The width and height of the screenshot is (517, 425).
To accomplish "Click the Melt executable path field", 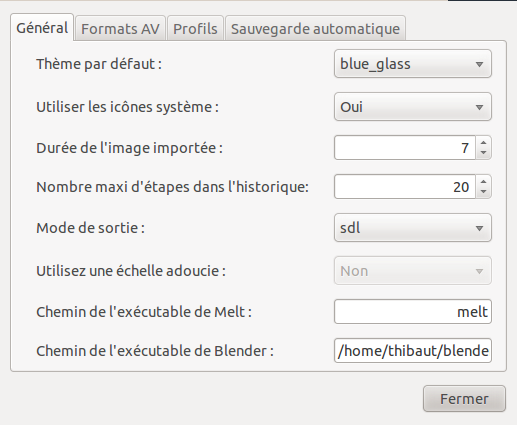I will pos(413,312).
